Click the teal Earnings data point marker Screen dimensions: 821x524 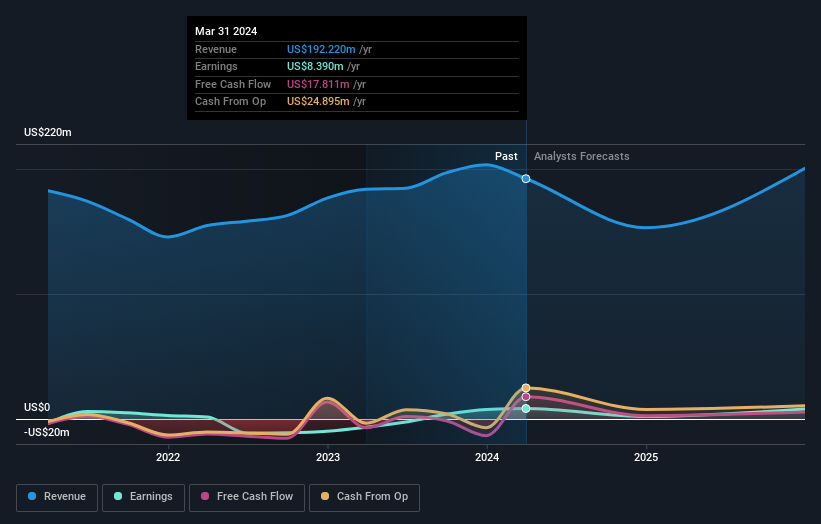pyautogui.click(x=526, y=408)
